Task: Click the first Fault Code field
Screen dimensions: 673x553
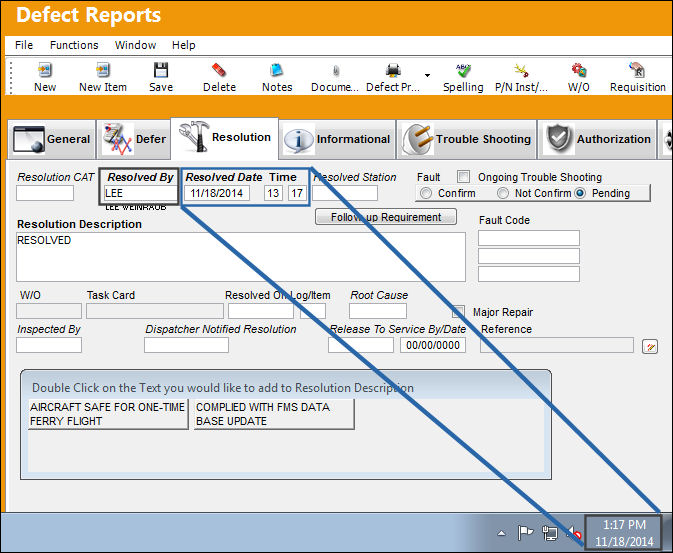Action: 529,238
